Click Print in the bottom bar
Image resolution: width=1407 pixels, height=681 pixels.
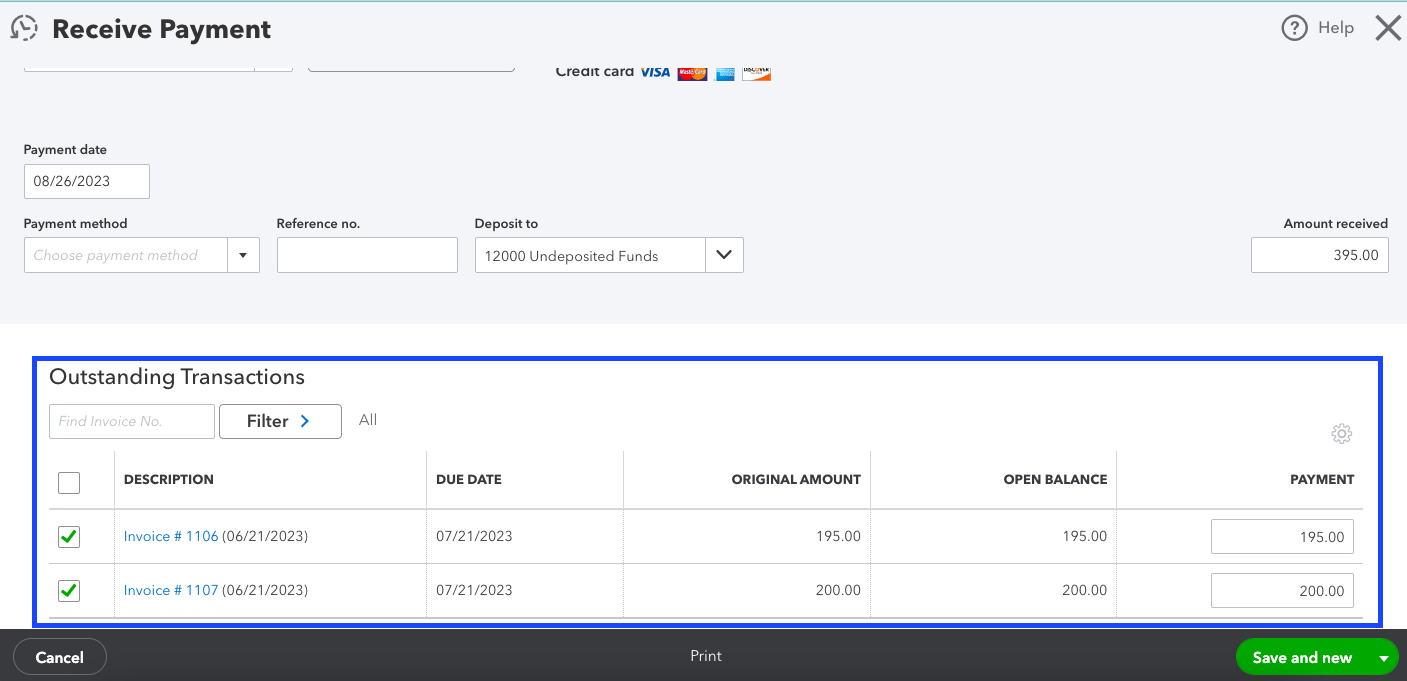point(706,656)
